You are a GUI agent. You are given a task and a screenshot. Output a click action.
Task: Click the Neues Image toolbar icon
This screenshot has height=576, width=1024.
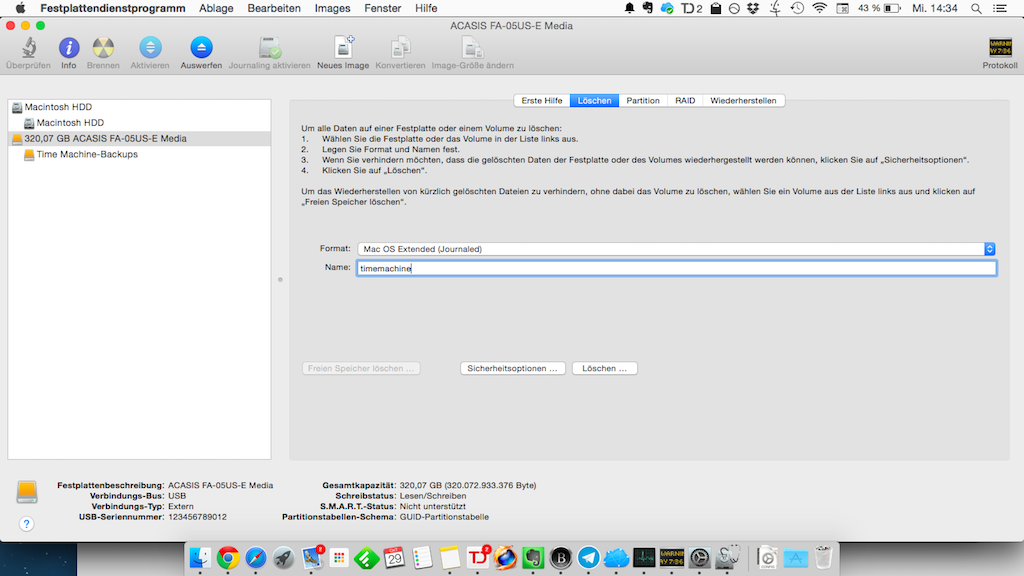coord(343,48)
